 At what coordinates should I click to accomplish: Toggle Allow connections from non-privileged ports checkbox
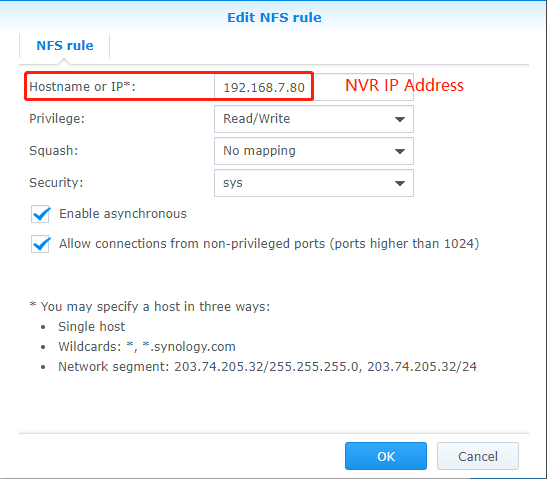(x=40, y=244)
